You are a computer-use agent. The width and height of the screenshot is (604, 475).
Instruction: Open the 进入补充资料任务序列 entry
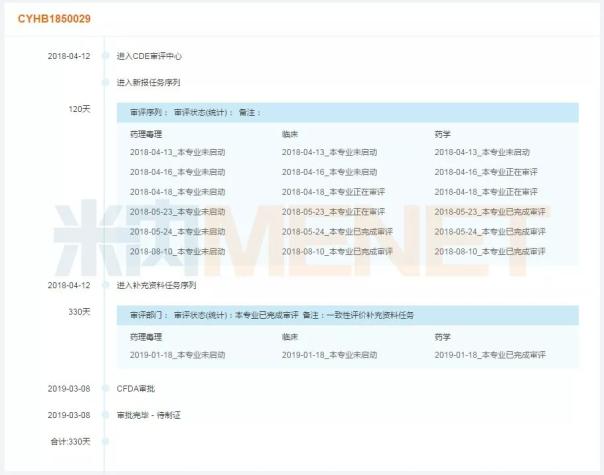point(155,285)
